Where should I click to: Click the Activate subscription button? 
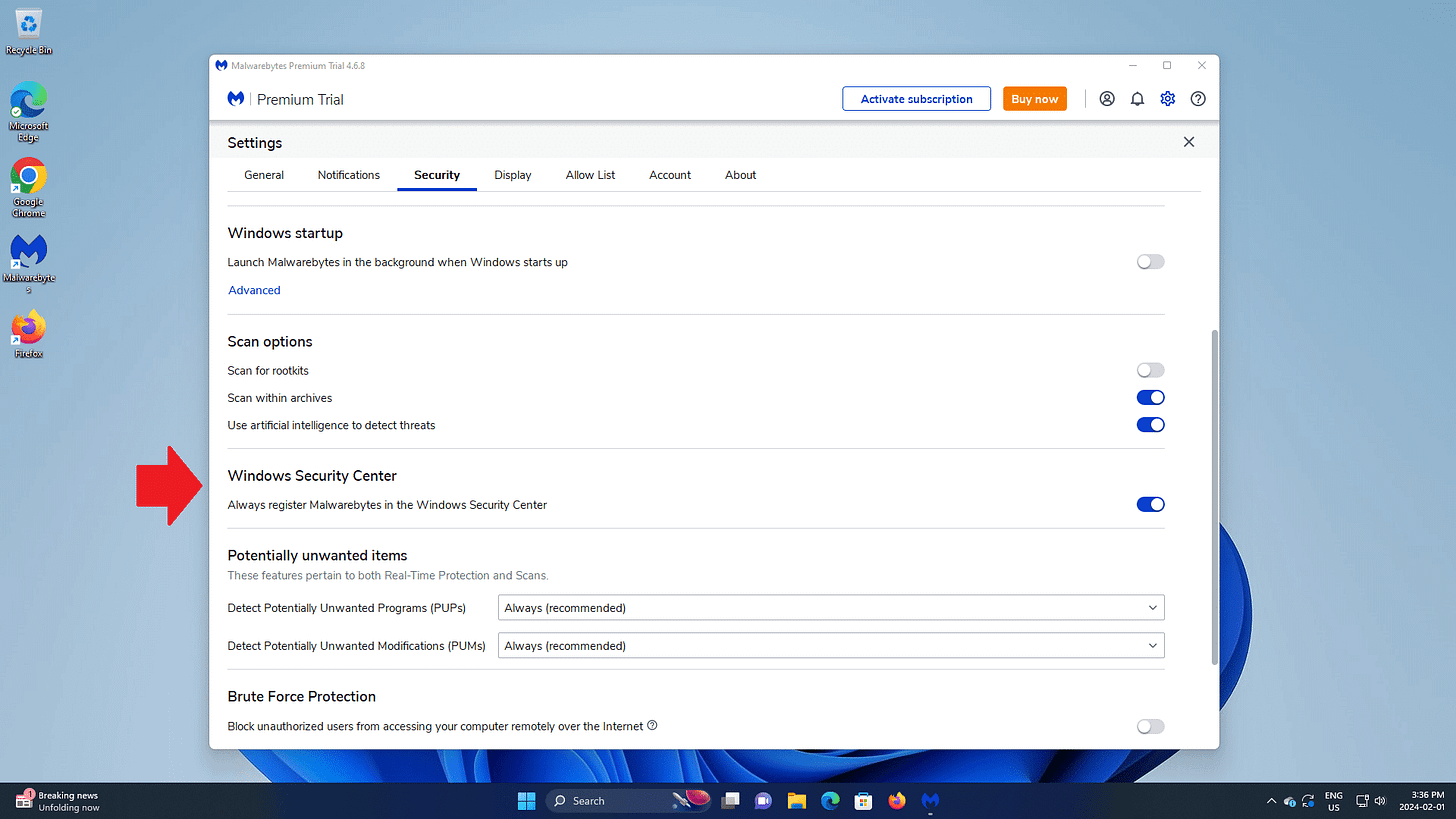pyautogui.click(x=915, y=98)
